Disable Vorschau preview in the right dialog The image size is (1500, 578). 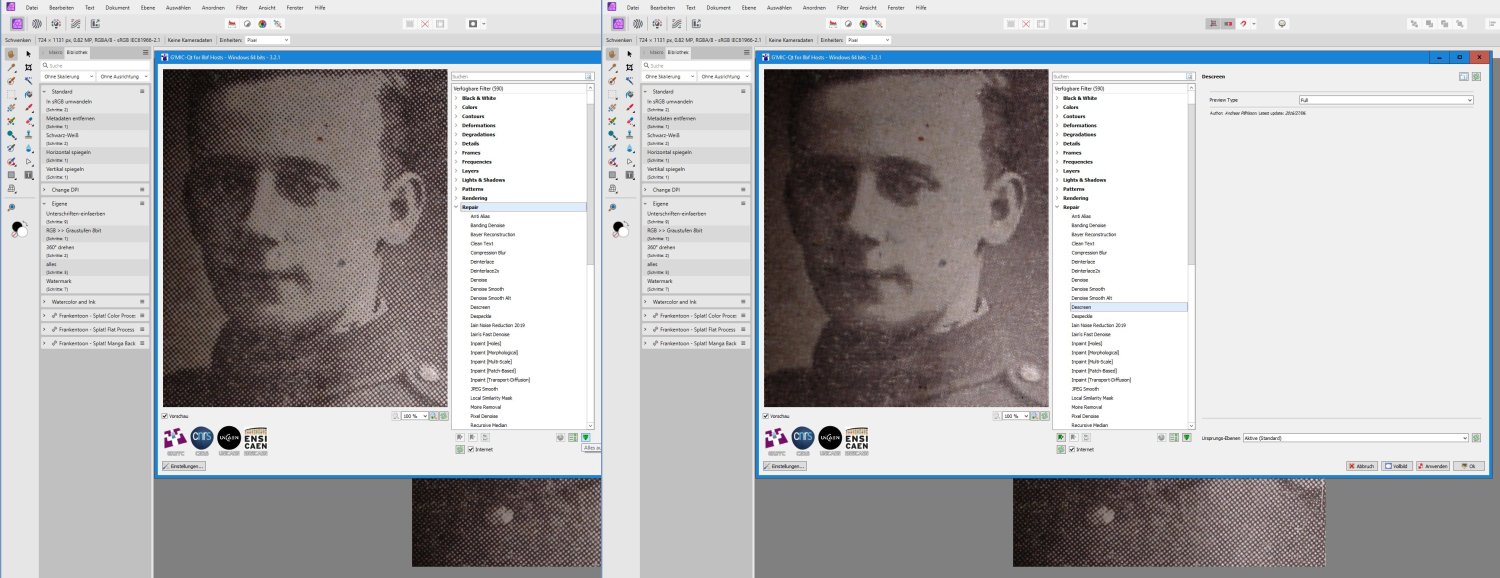(x=767, y=415)
